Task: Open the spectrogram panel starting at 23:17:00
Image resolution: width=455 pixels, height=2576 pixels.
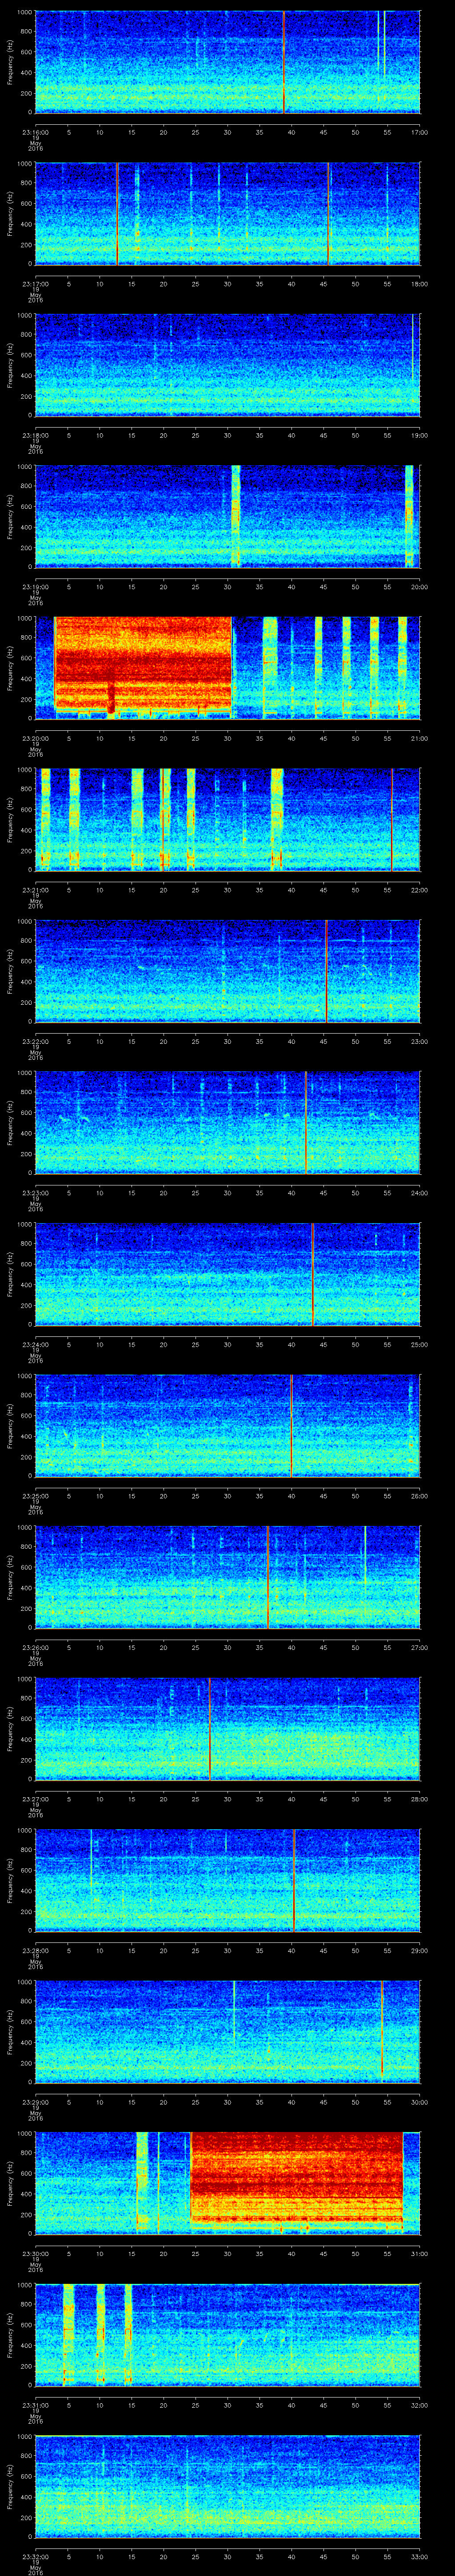Action: (228, 214)
